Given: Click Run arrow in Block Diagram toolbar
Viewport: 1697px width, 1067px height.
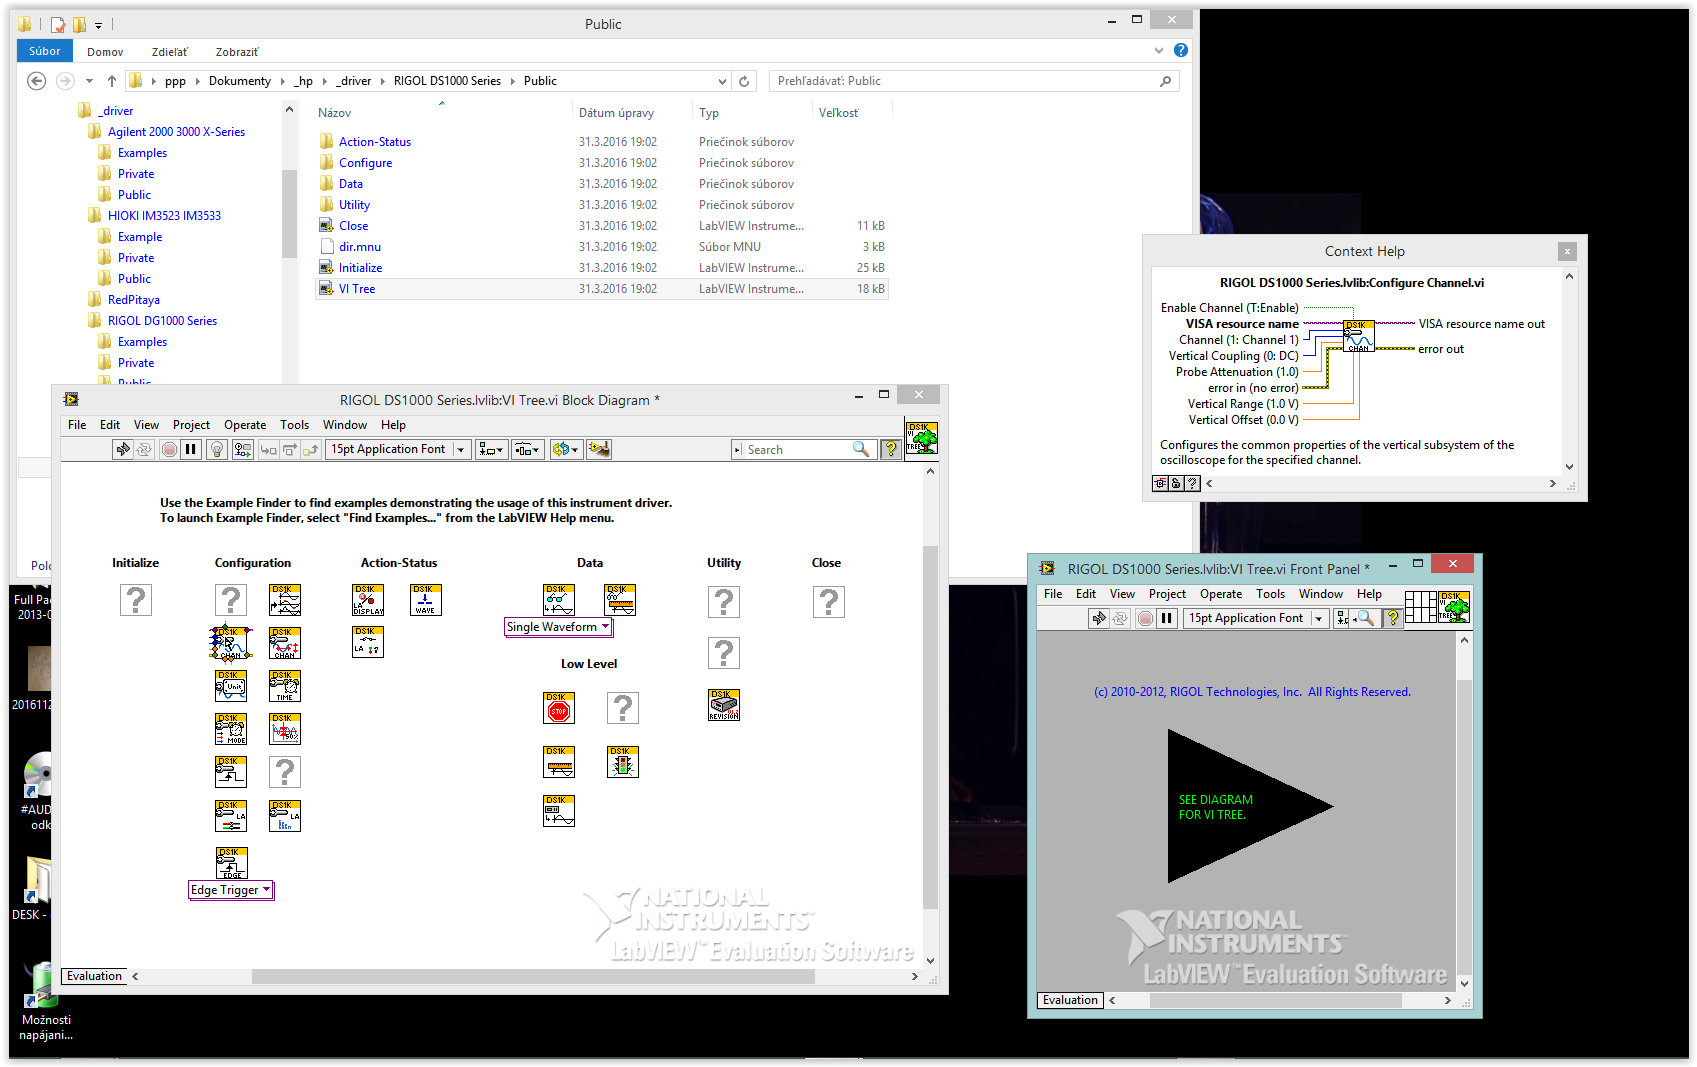Looking at the screenshot, I should click(x=123, y=450).
